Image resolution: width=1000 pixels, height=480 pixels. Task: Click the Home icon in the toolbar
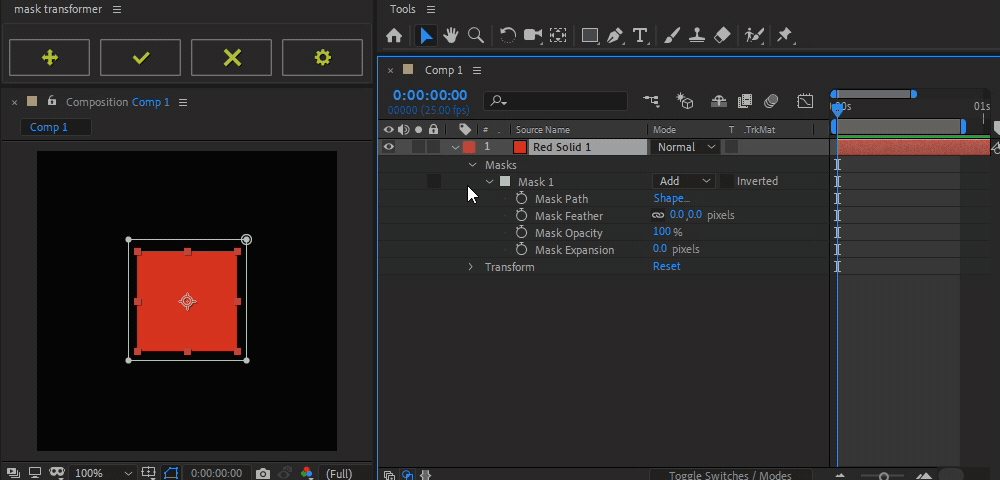click(394, 35)
